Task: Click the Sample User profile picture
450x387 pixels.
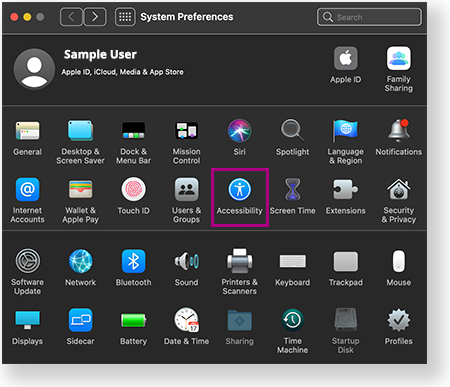Action: 34,69
